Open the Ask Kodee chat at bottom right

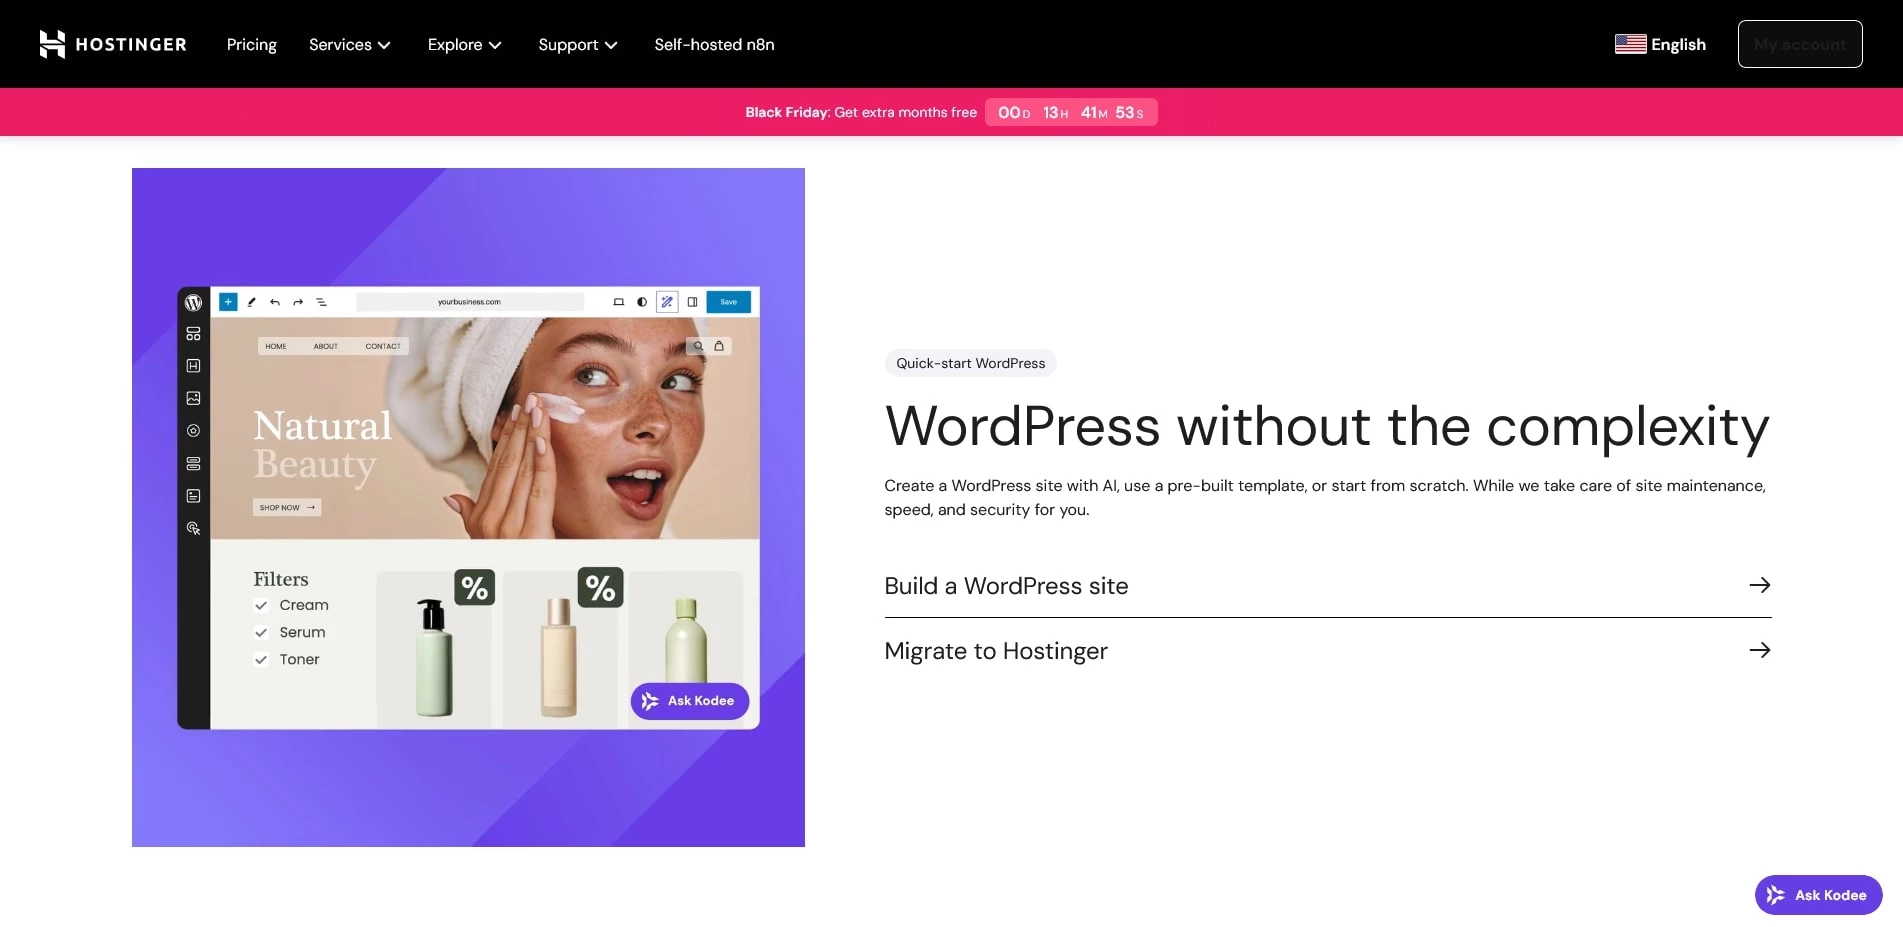tap(1817, 895)
